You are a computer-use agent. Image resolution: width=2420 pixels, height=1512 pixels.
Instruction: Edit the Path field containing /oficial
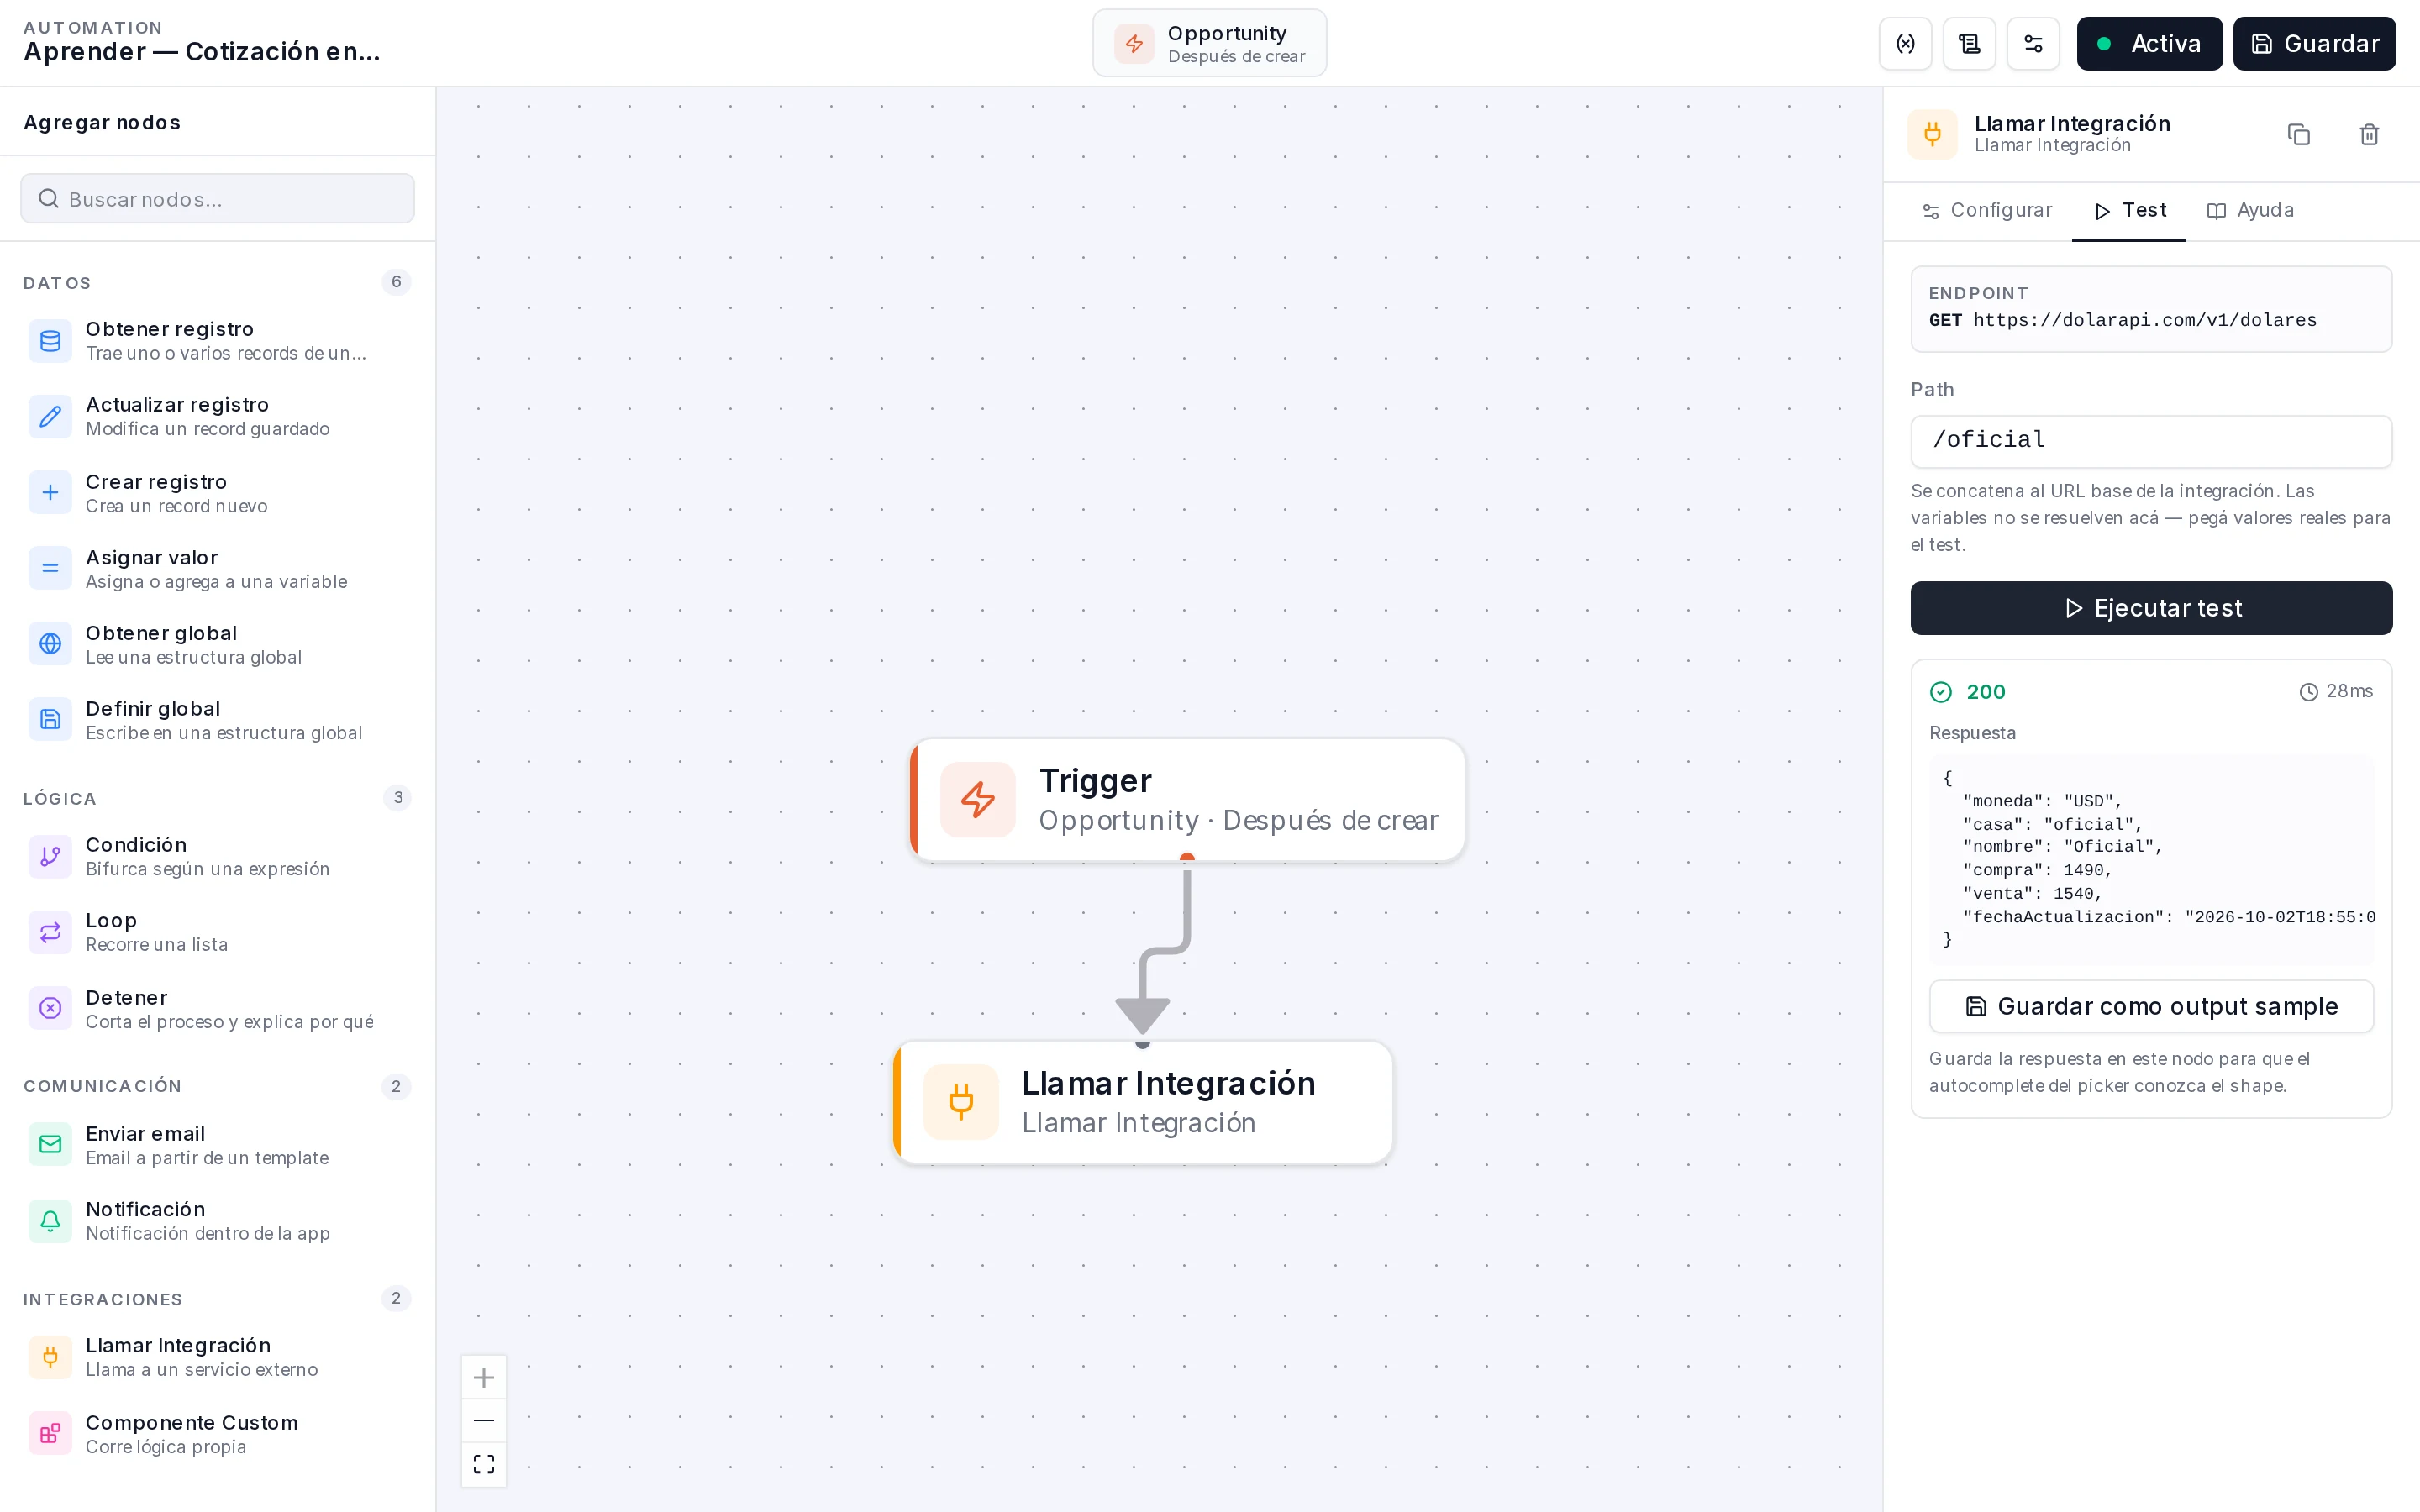(x=2151, y=441)
